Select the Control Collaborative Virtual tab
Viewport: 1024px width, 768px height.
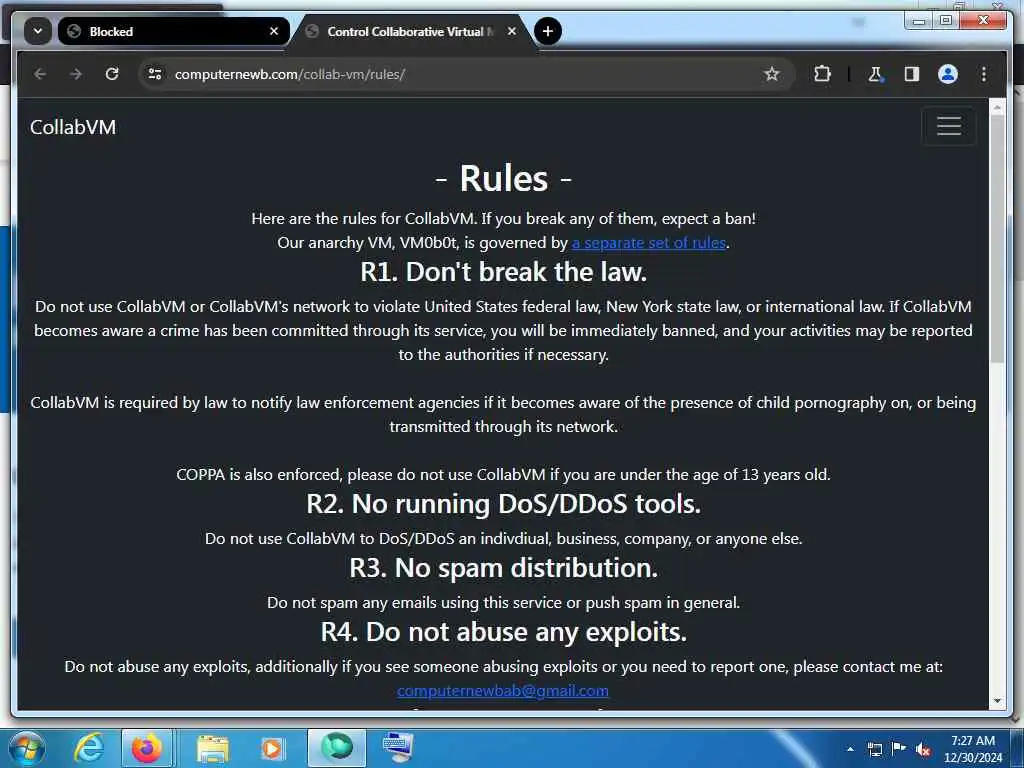tap(410, 31)
